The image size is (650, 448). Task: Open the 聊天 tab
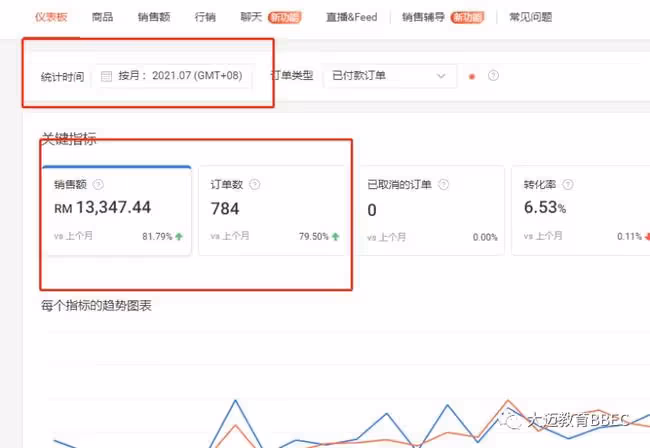point(251,17)
